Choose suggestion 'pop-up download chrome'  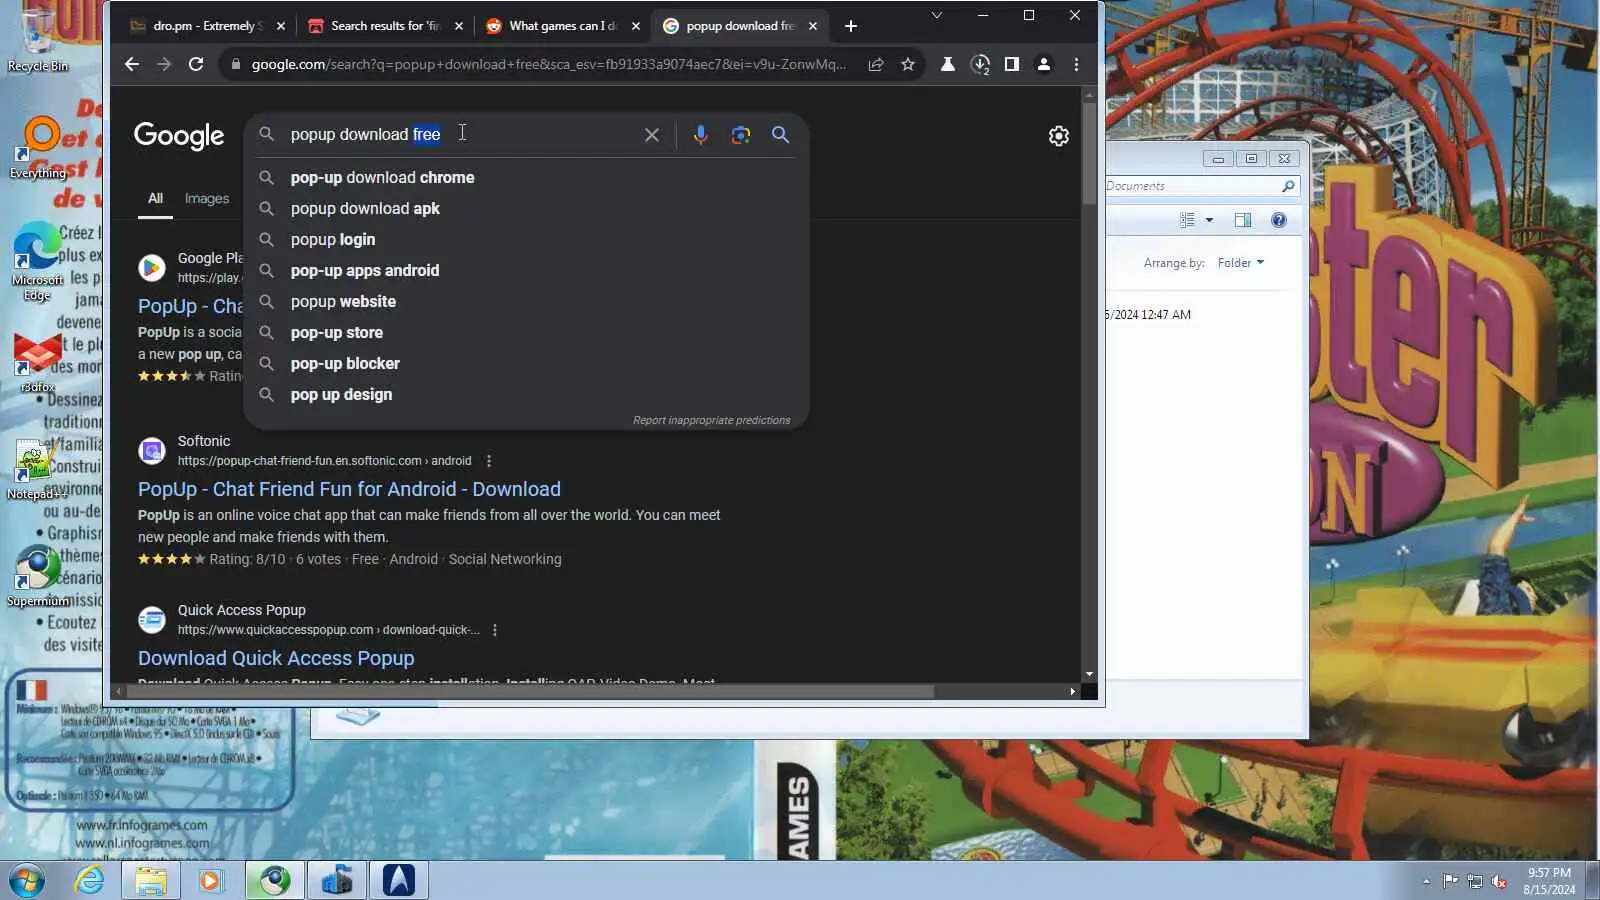[526, 178]
